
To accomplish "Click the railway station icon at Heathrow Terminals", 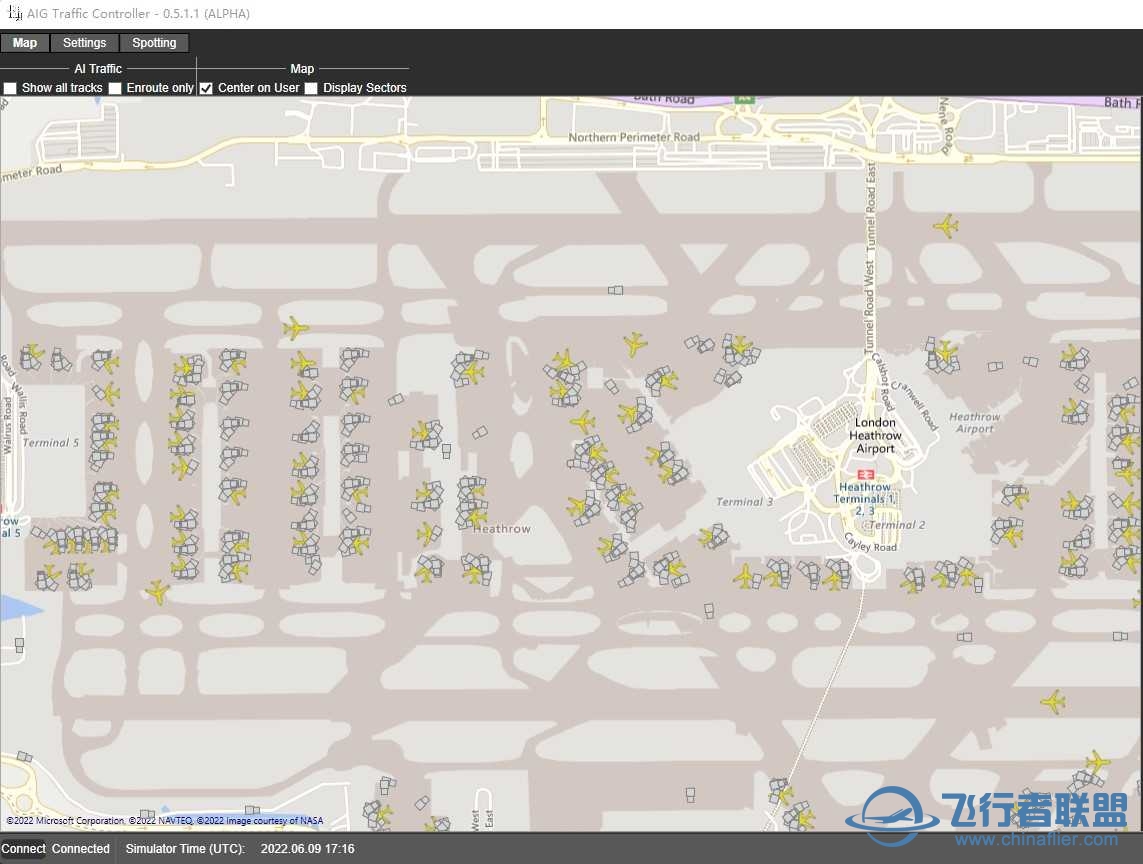I will tap(865, 474).
